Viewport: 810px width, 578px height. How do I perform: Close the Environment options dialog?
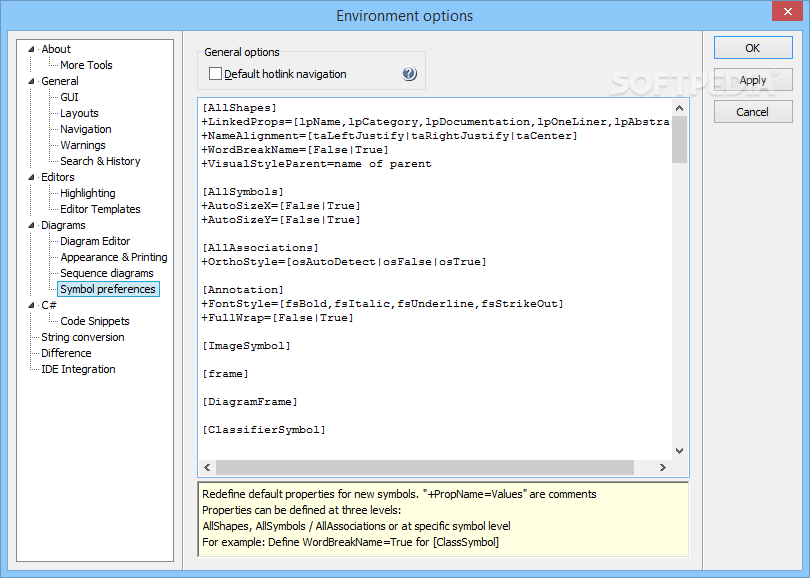pos(787,11)
